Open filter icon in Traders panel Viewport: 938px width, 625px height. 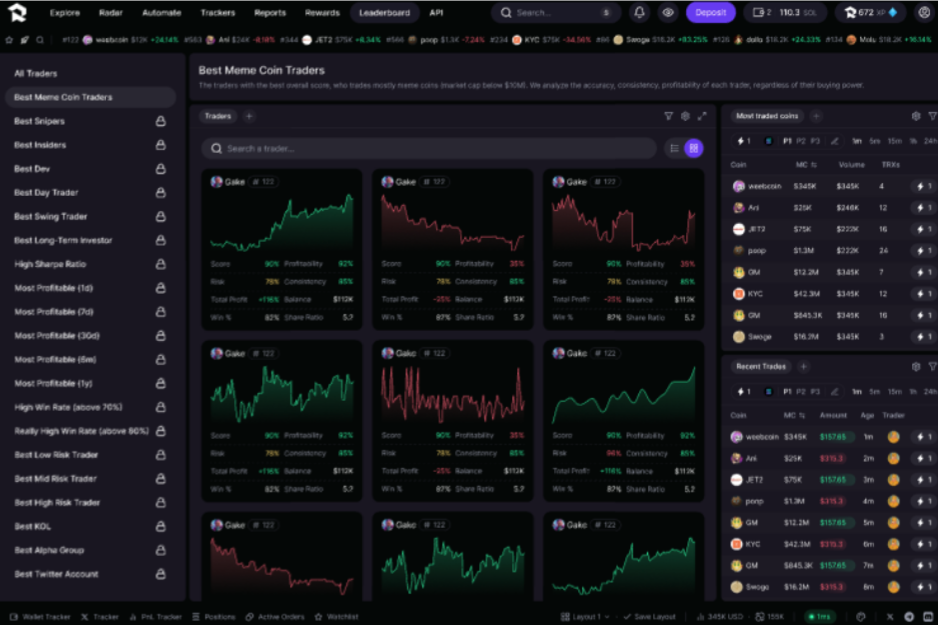(669, 116)
